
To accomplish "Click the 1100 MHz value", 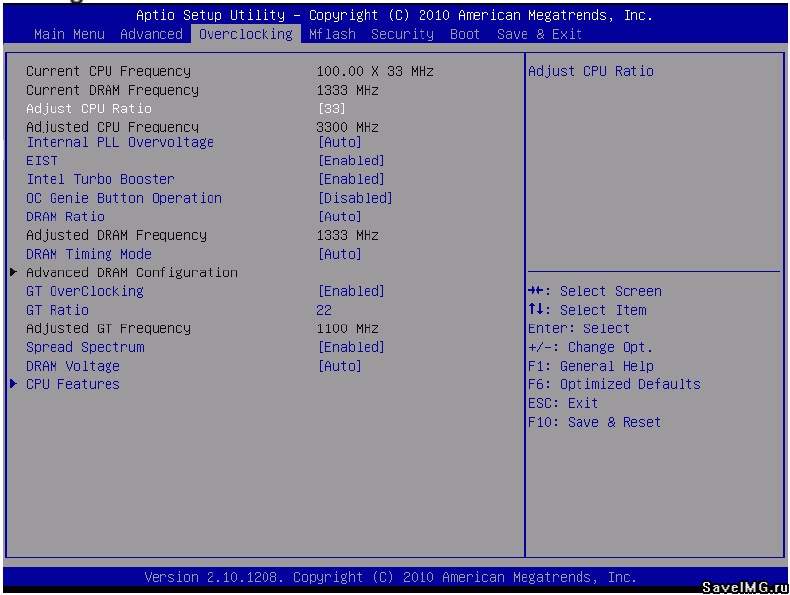I will (x=348, y=328).
